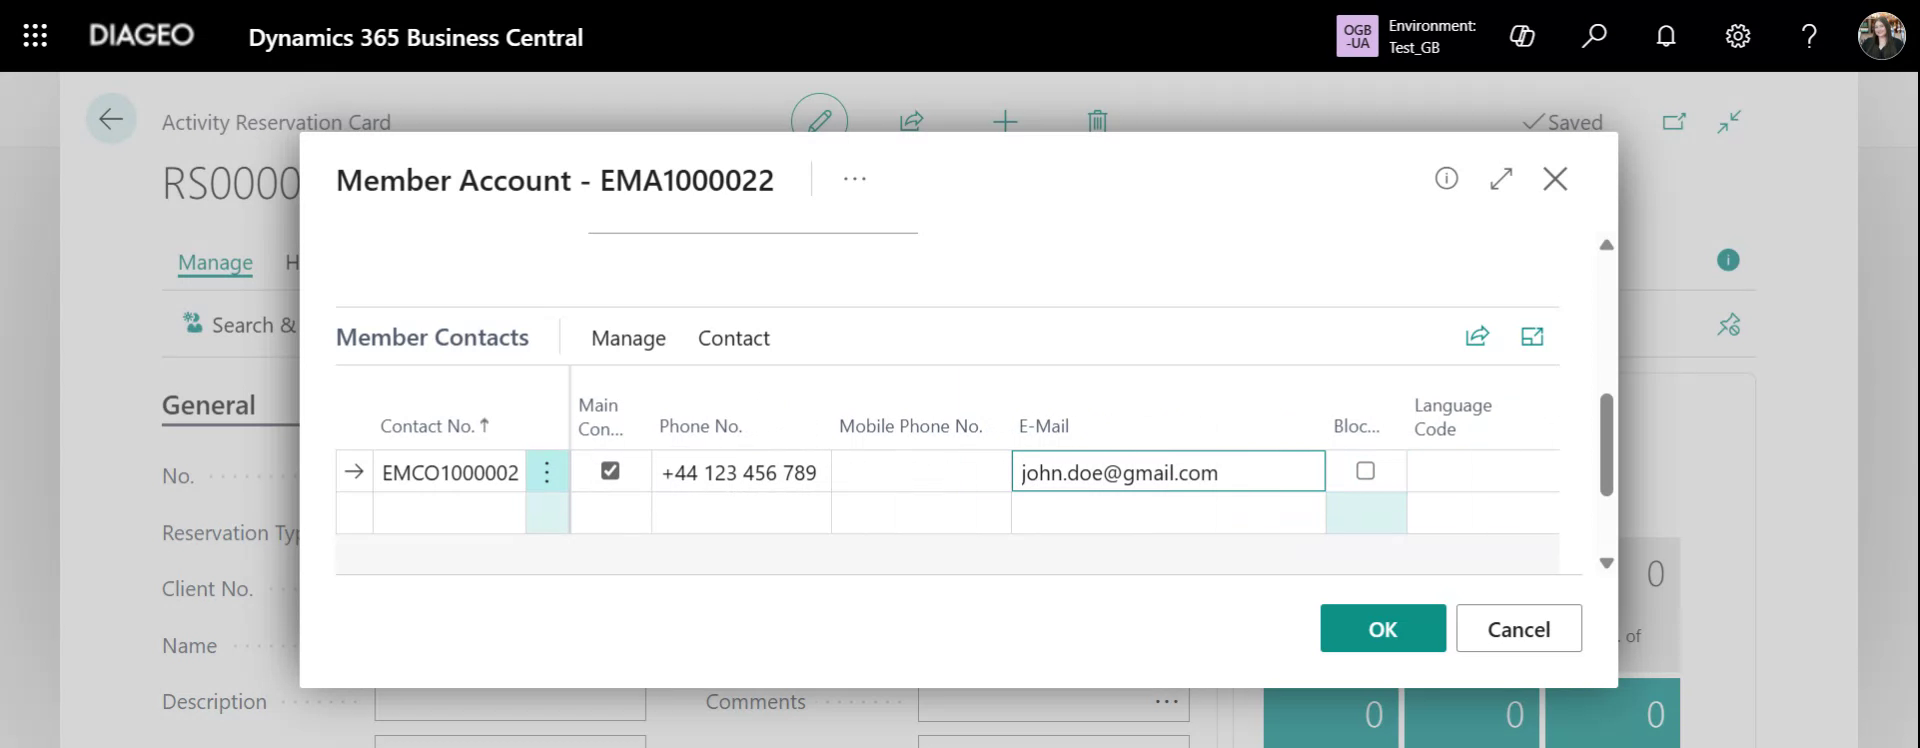This screenshot has height=748, width=1920.
Task: Open the search magnifier in header
Action: pos(1594,36)
